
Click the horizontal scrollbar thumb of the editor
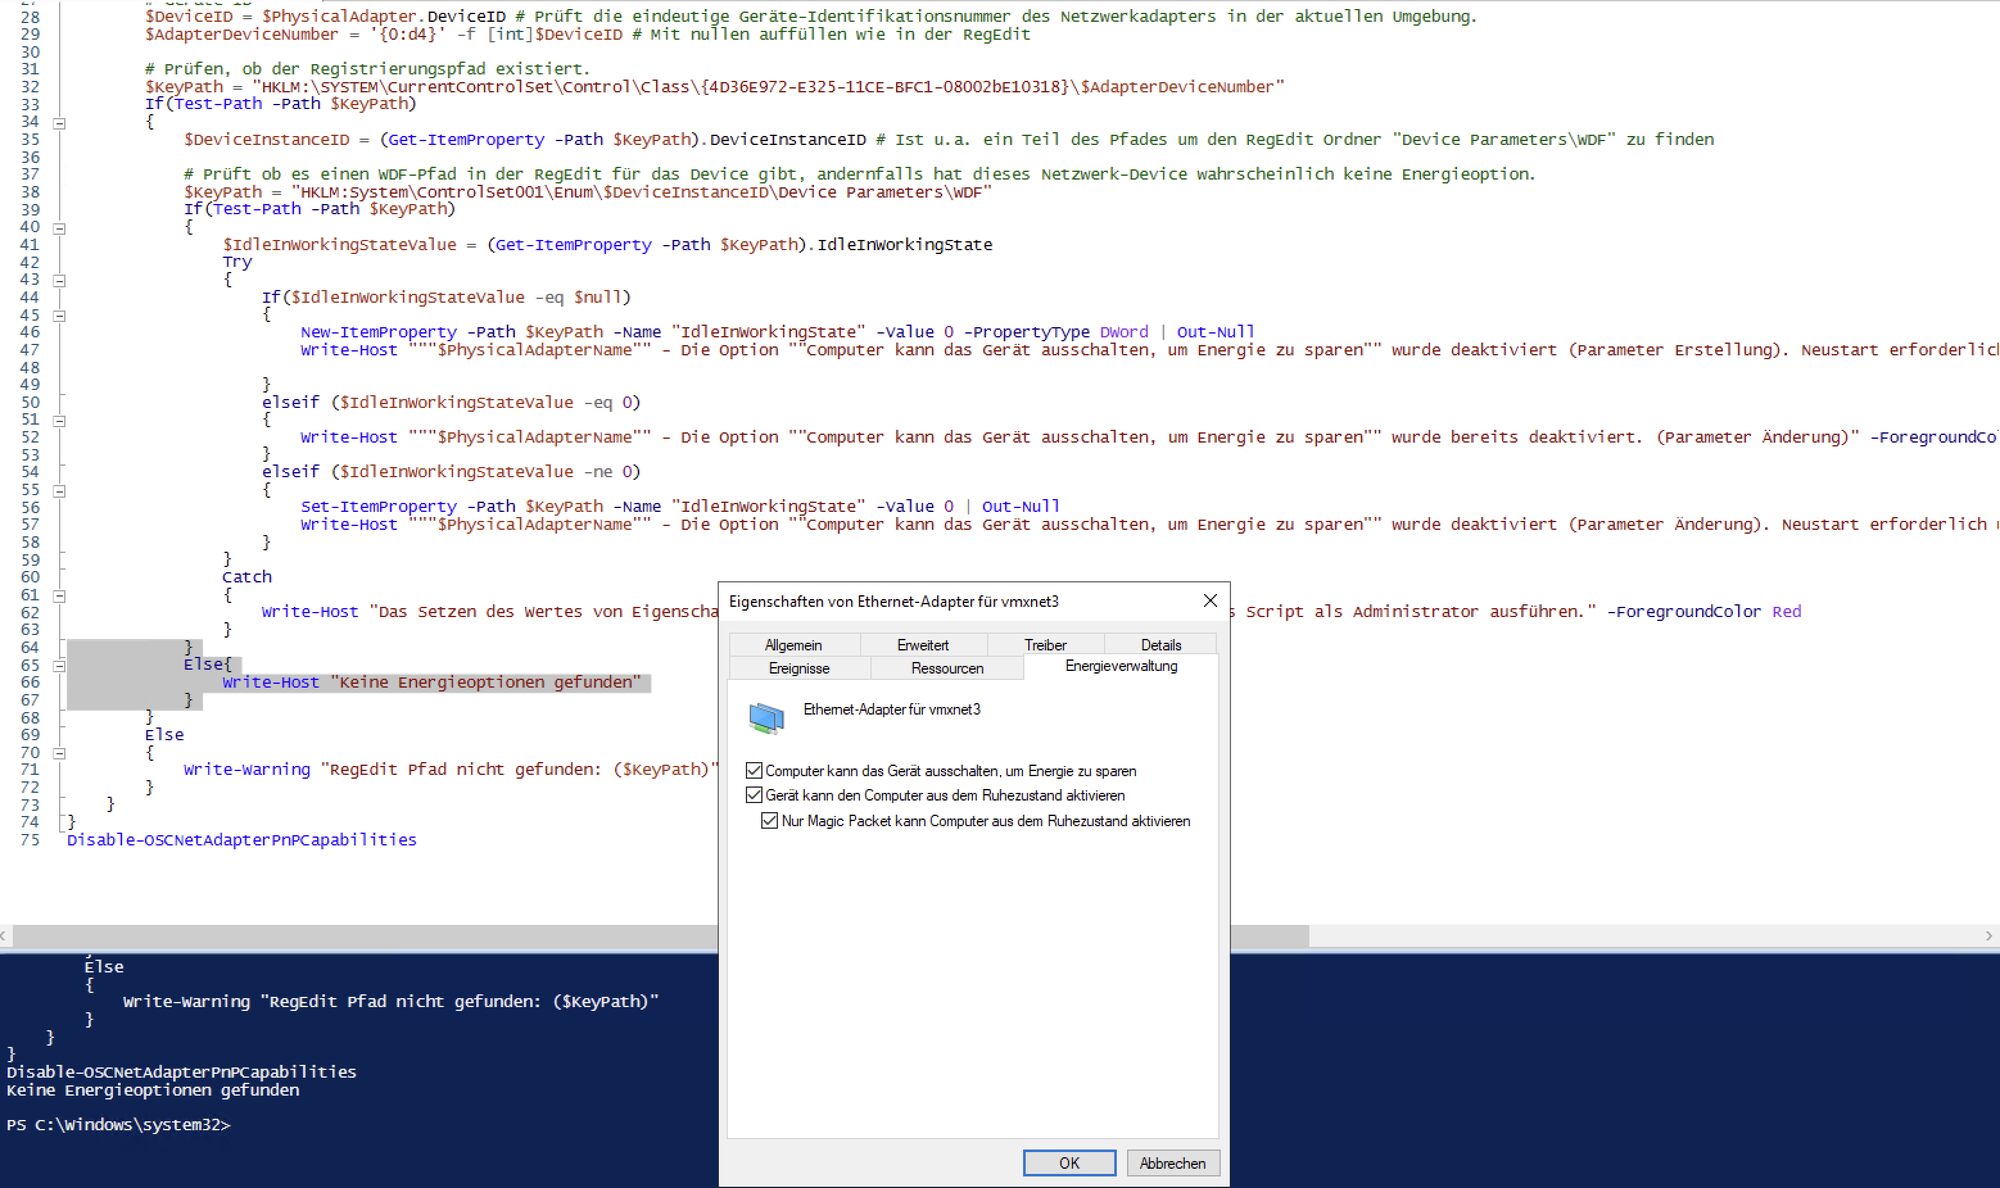(x=660, y=936)
